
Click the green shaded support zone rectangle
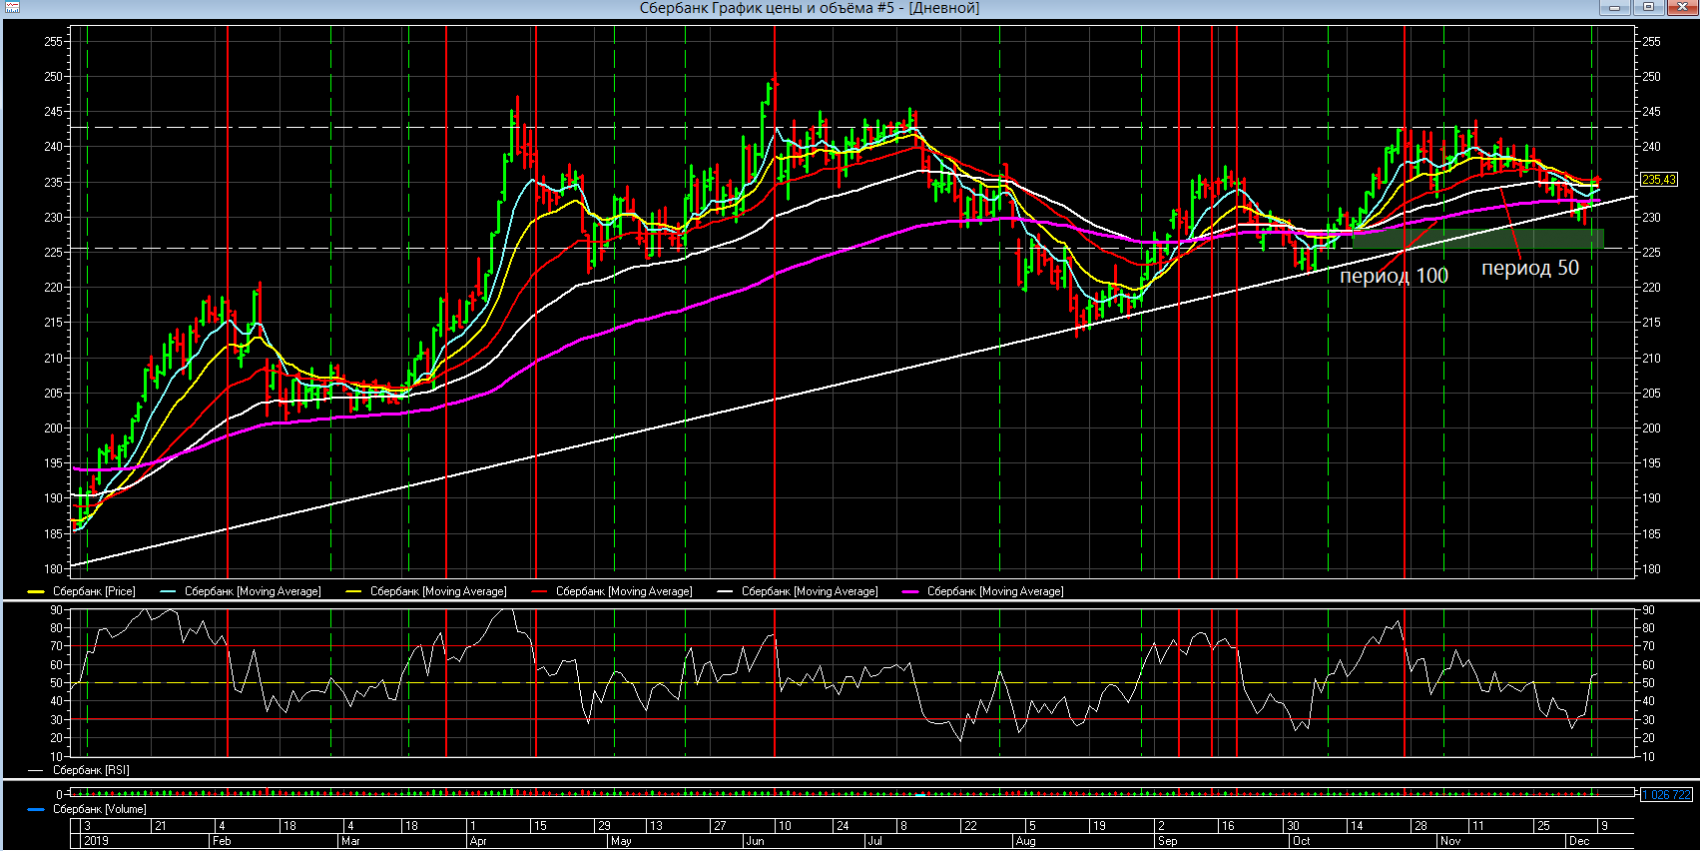pyautogui.click(x=1478, y=239)
